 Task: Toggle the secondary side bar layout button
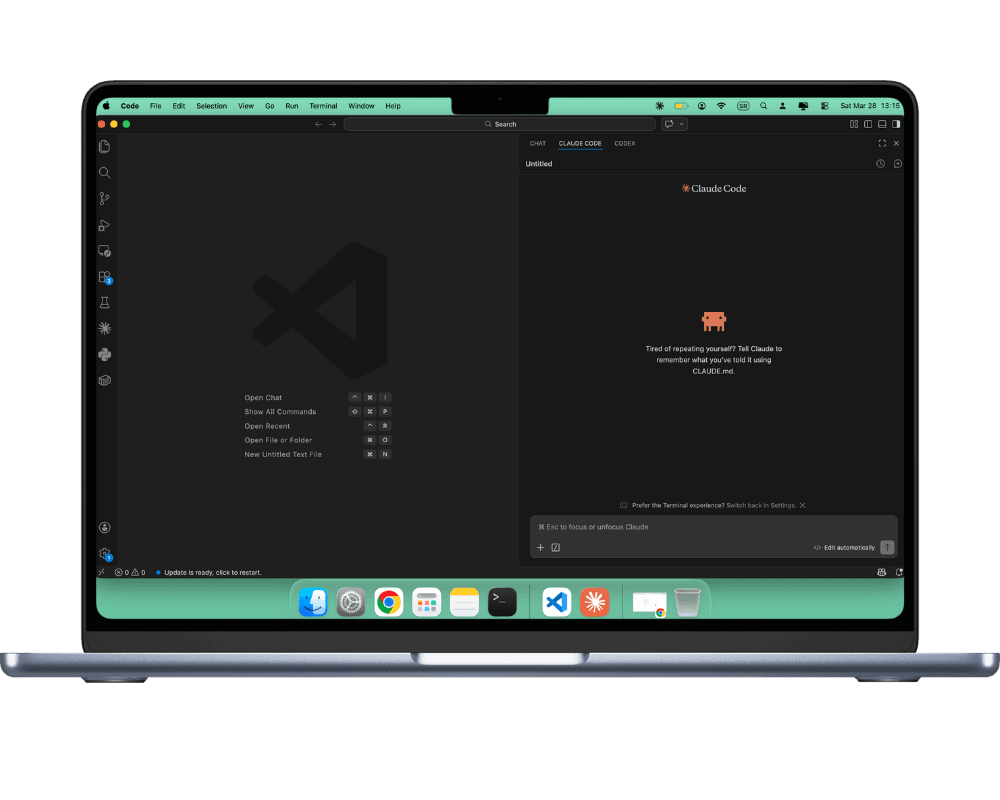896,124
